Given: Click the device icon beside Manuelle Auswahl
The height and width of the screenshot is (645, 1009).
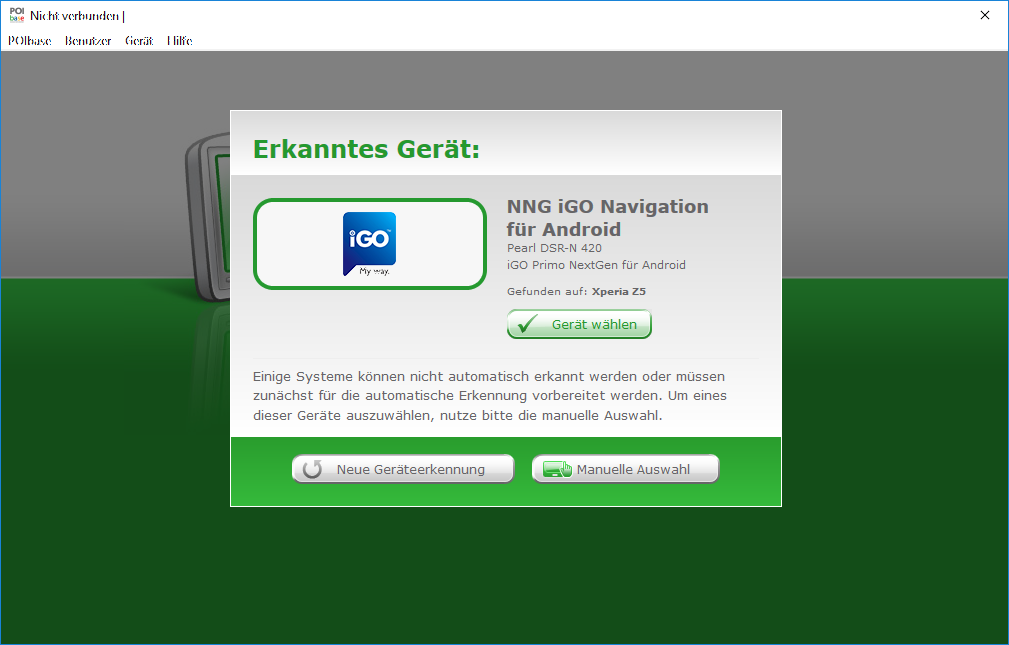Looking at the screenshot, I should pos(557,470).
